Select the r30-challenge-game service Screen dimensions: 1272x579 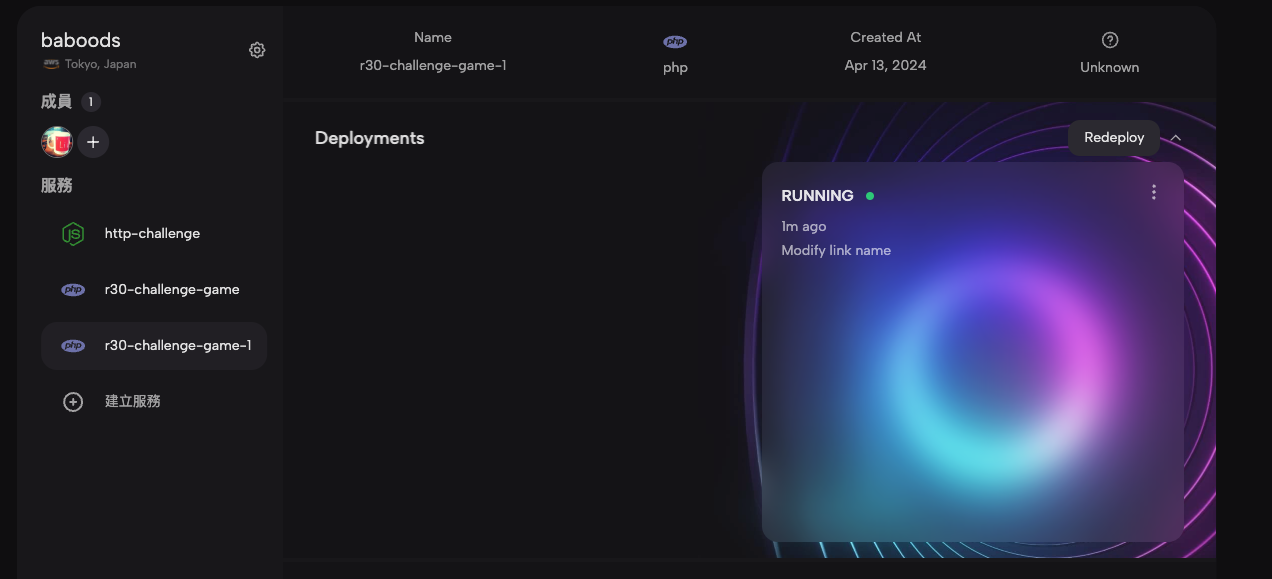click(171, 290)
